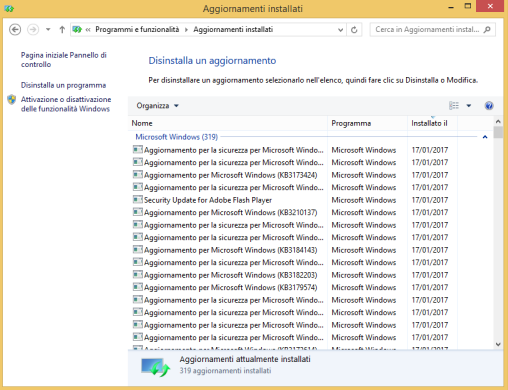
Task: Click the icon of the KB3182203 update
Action: [138, 274]
